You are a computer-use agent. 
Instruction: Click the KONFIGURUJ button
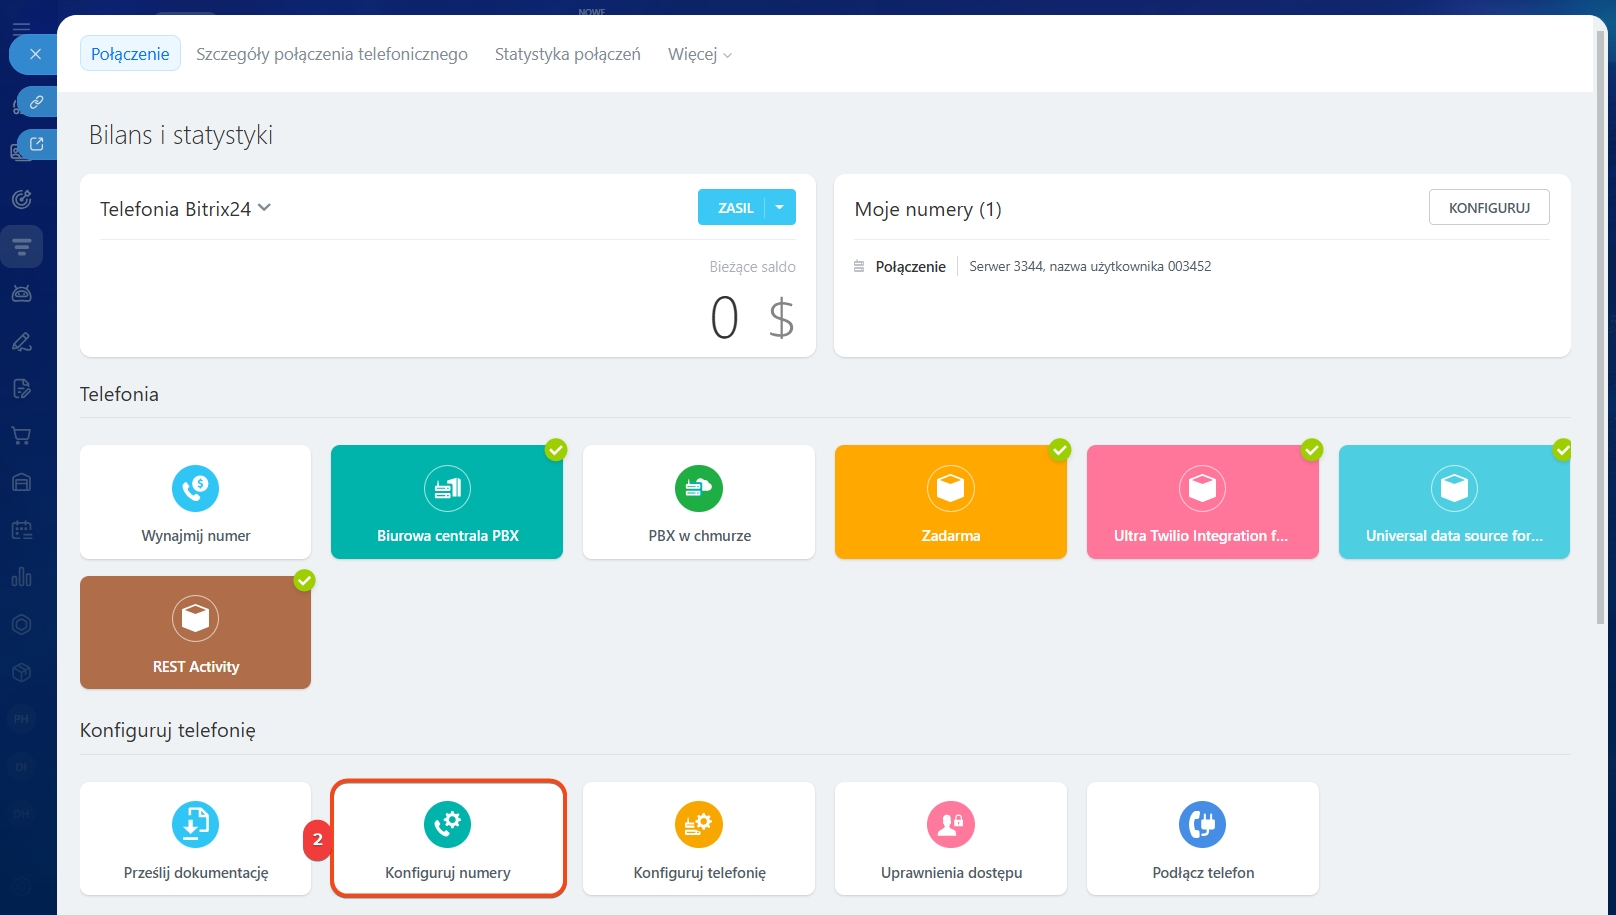(x=1488, y=207)
